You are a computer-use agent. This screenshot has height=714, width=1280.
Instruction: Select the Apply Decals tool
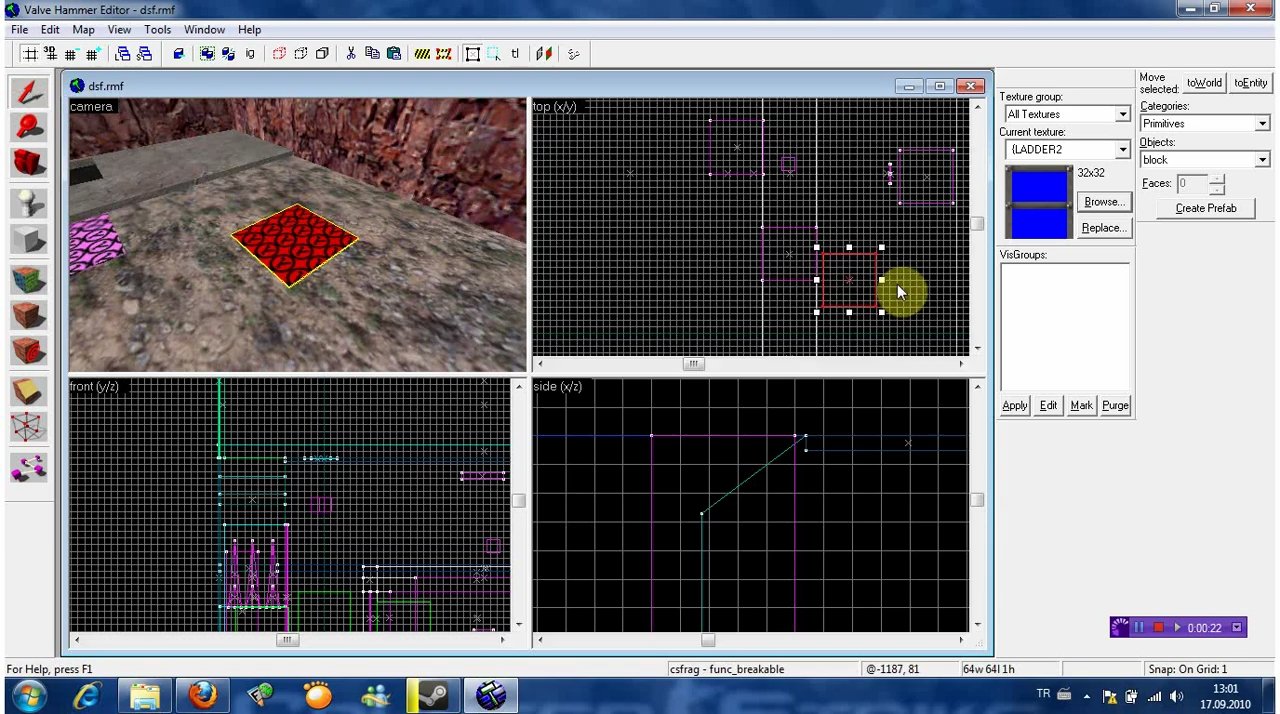click(x=29, y=352)
